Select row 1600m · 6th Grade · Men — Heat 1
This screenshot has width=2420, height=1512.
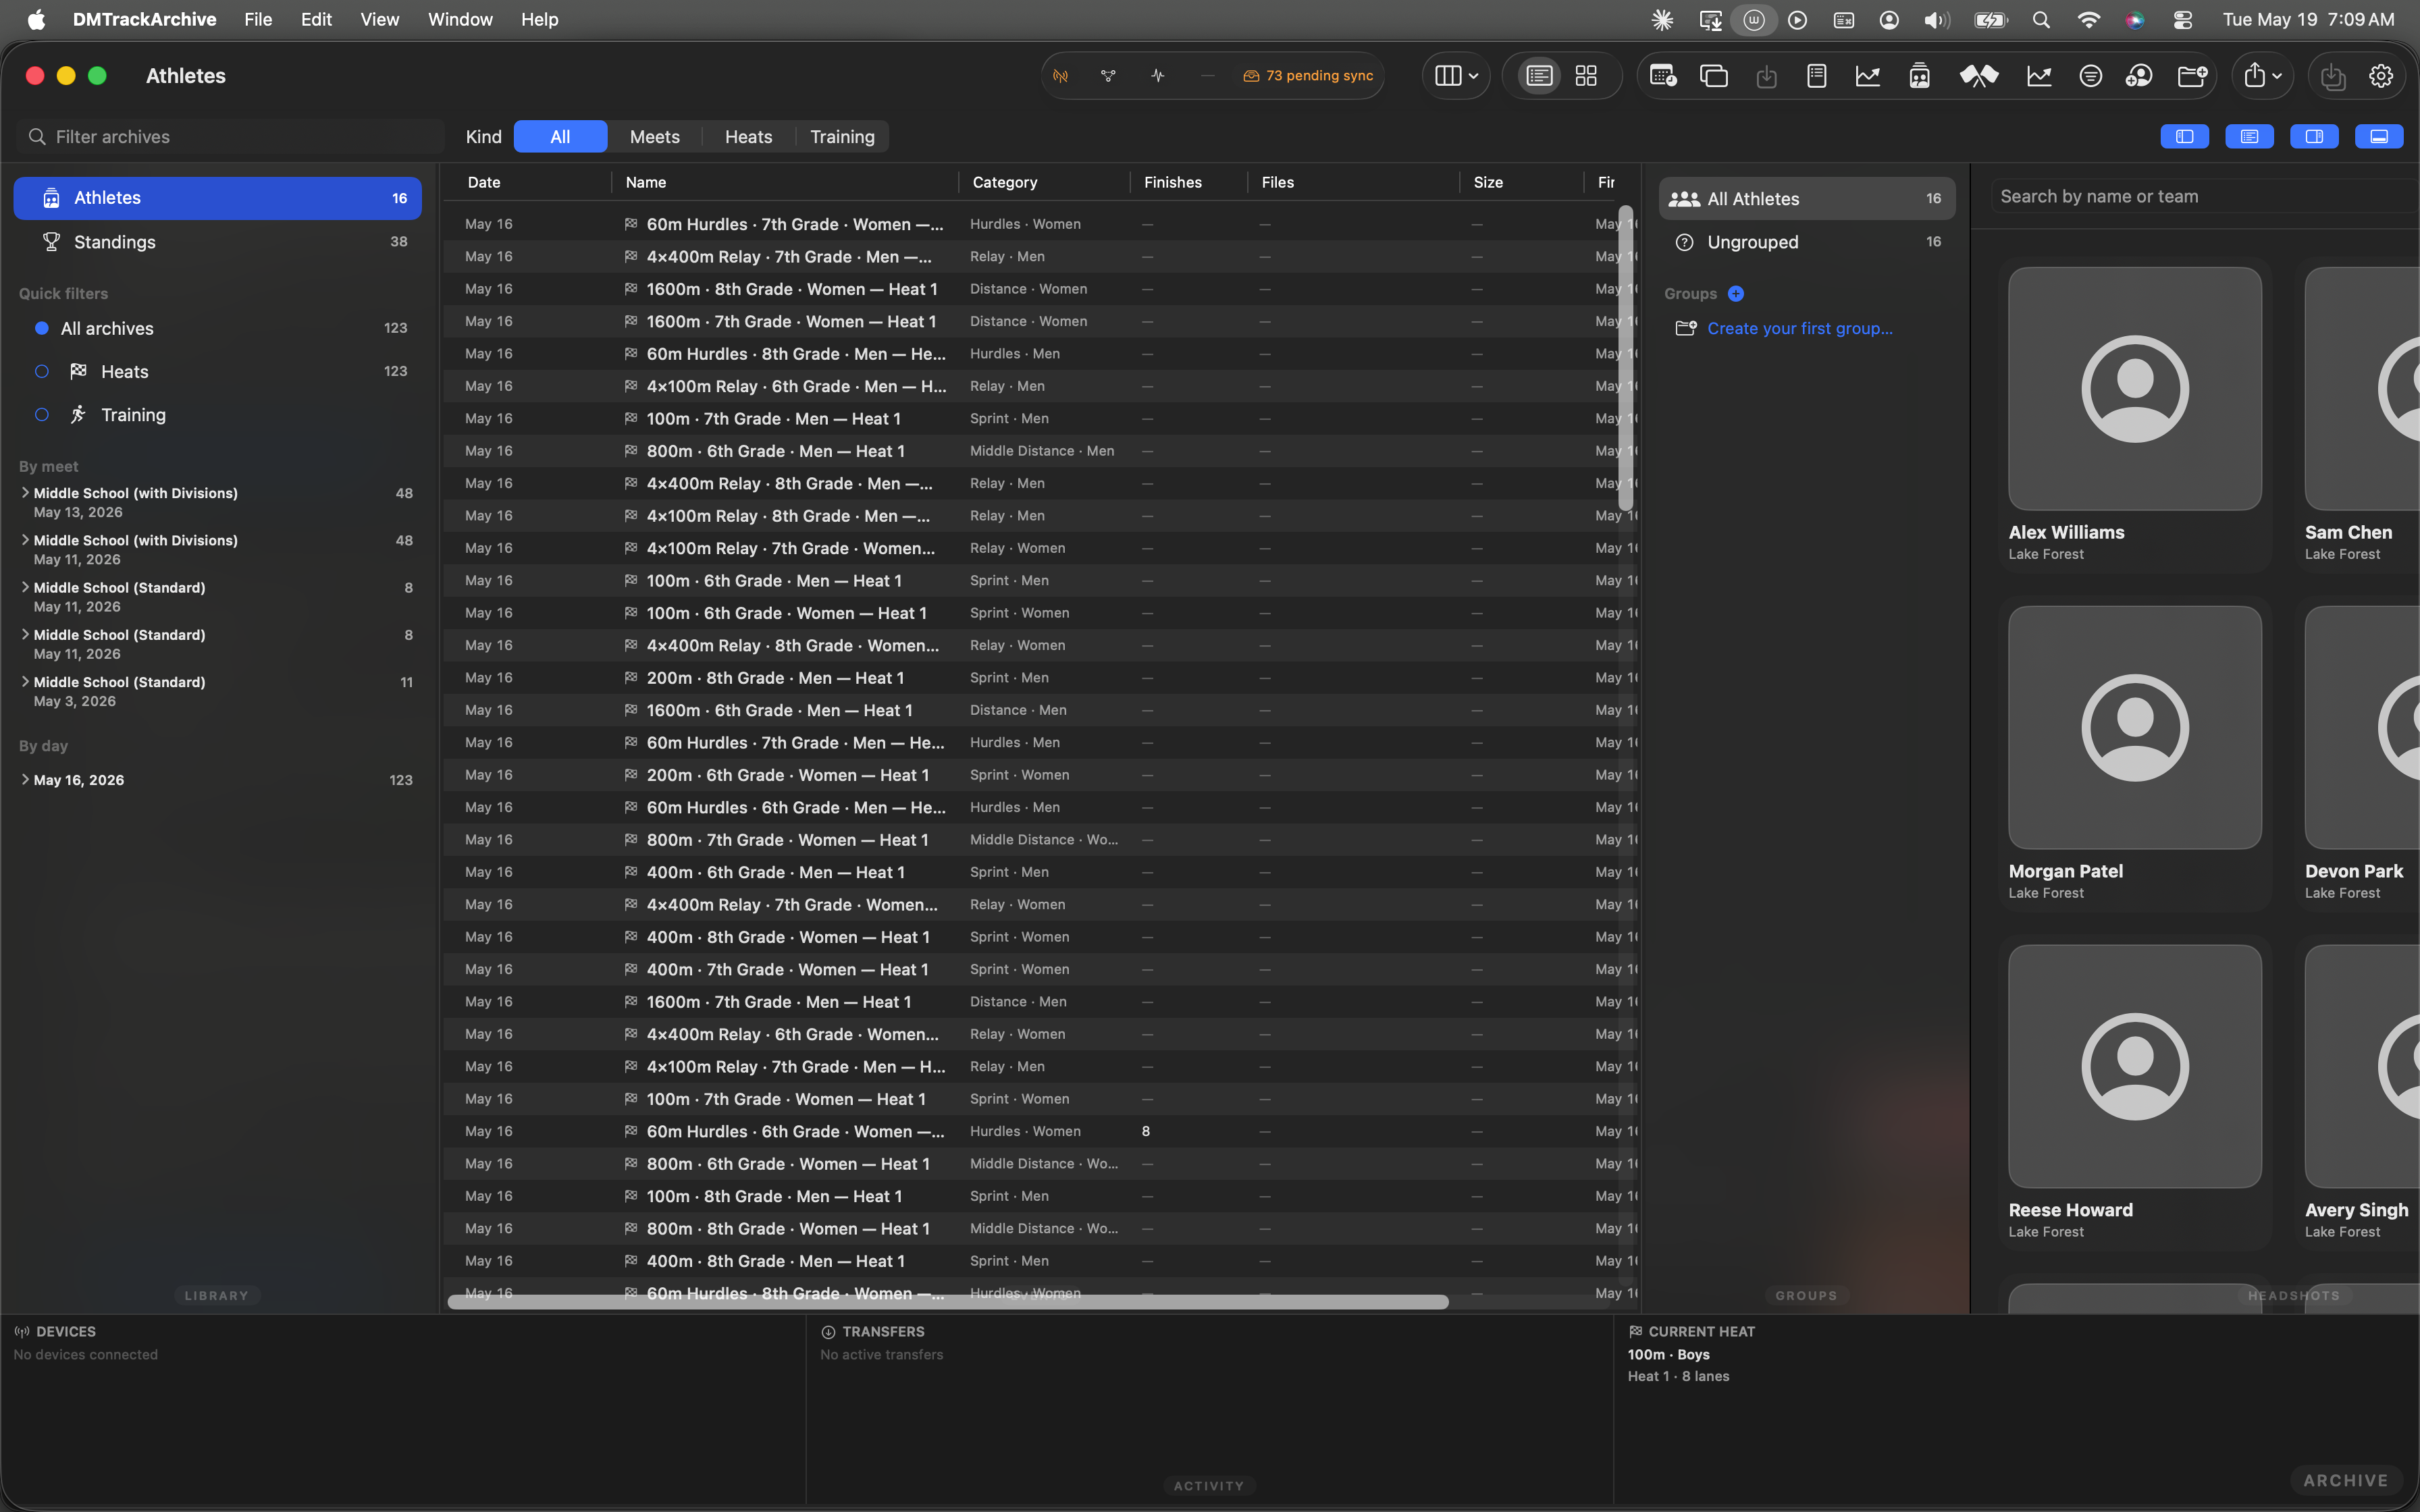click(1040, 710)
